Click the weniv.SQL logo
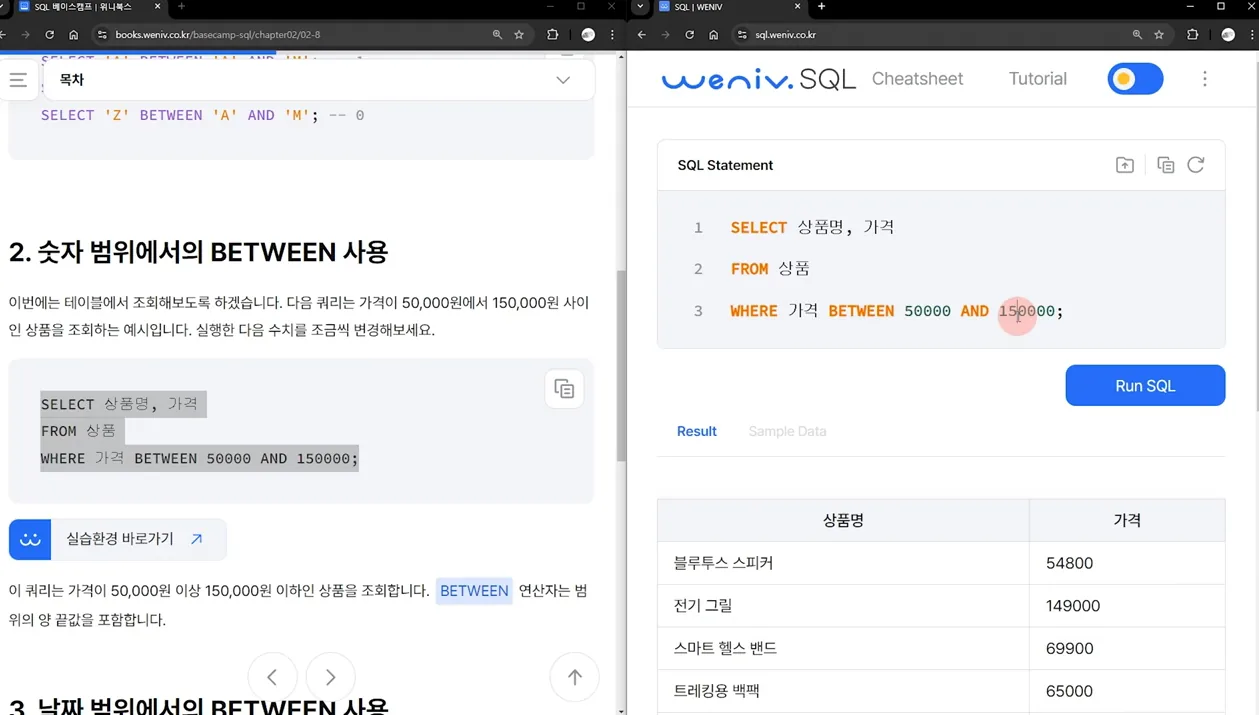The image size is (1259, 715). 758,79
